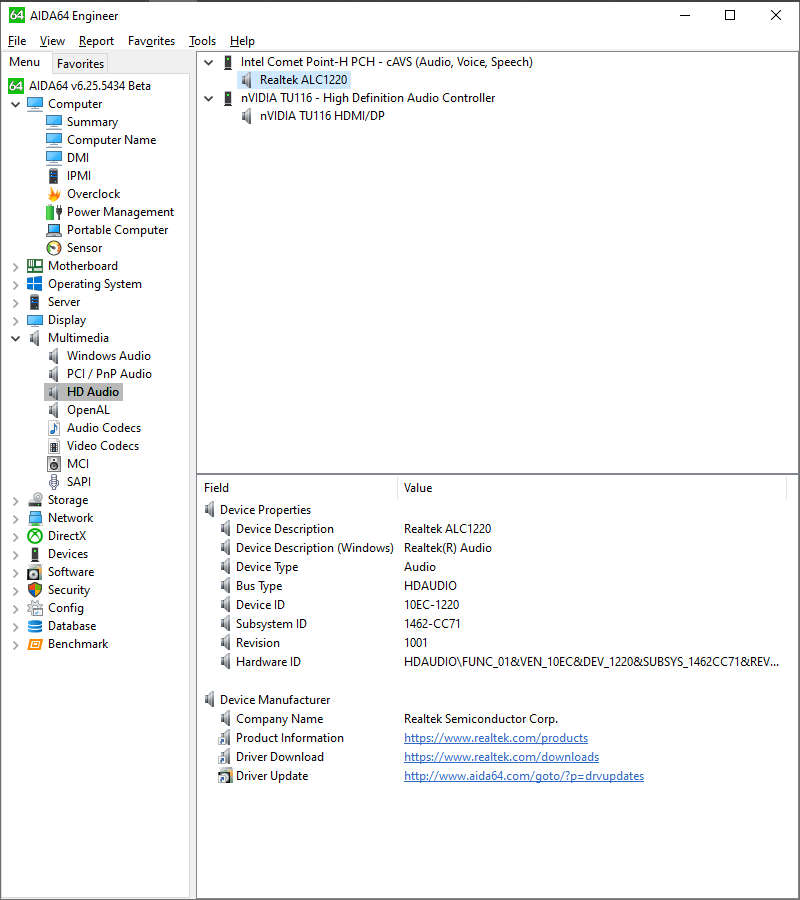Open the Favorites menu in menu bar
This screenshot has height=900, width=800.
pyautogui.click(x=152, y=41)
